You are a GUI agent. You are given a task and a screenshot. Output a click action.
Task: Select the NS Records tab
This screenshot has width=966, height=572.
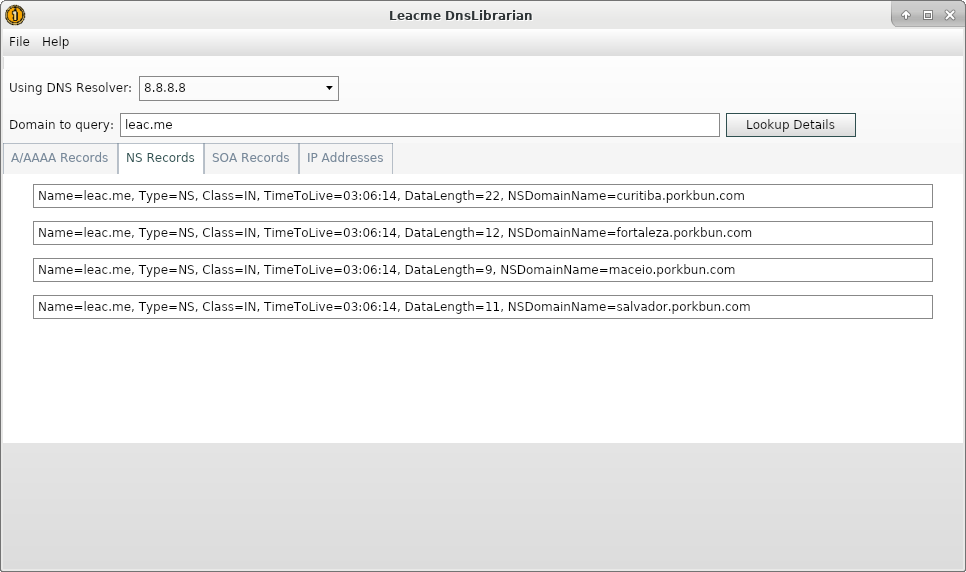(x=160, y=158)
